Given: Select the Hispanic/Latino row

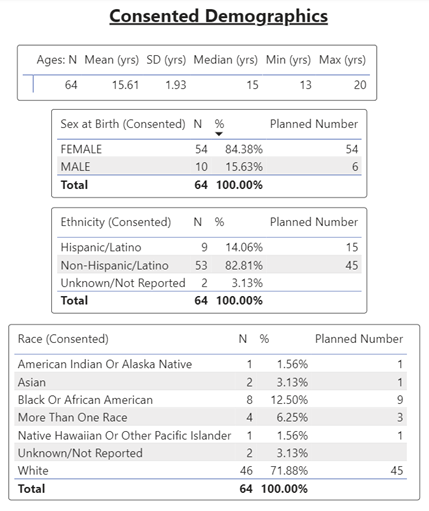Looking at the screenshot, I should point(209,247).
